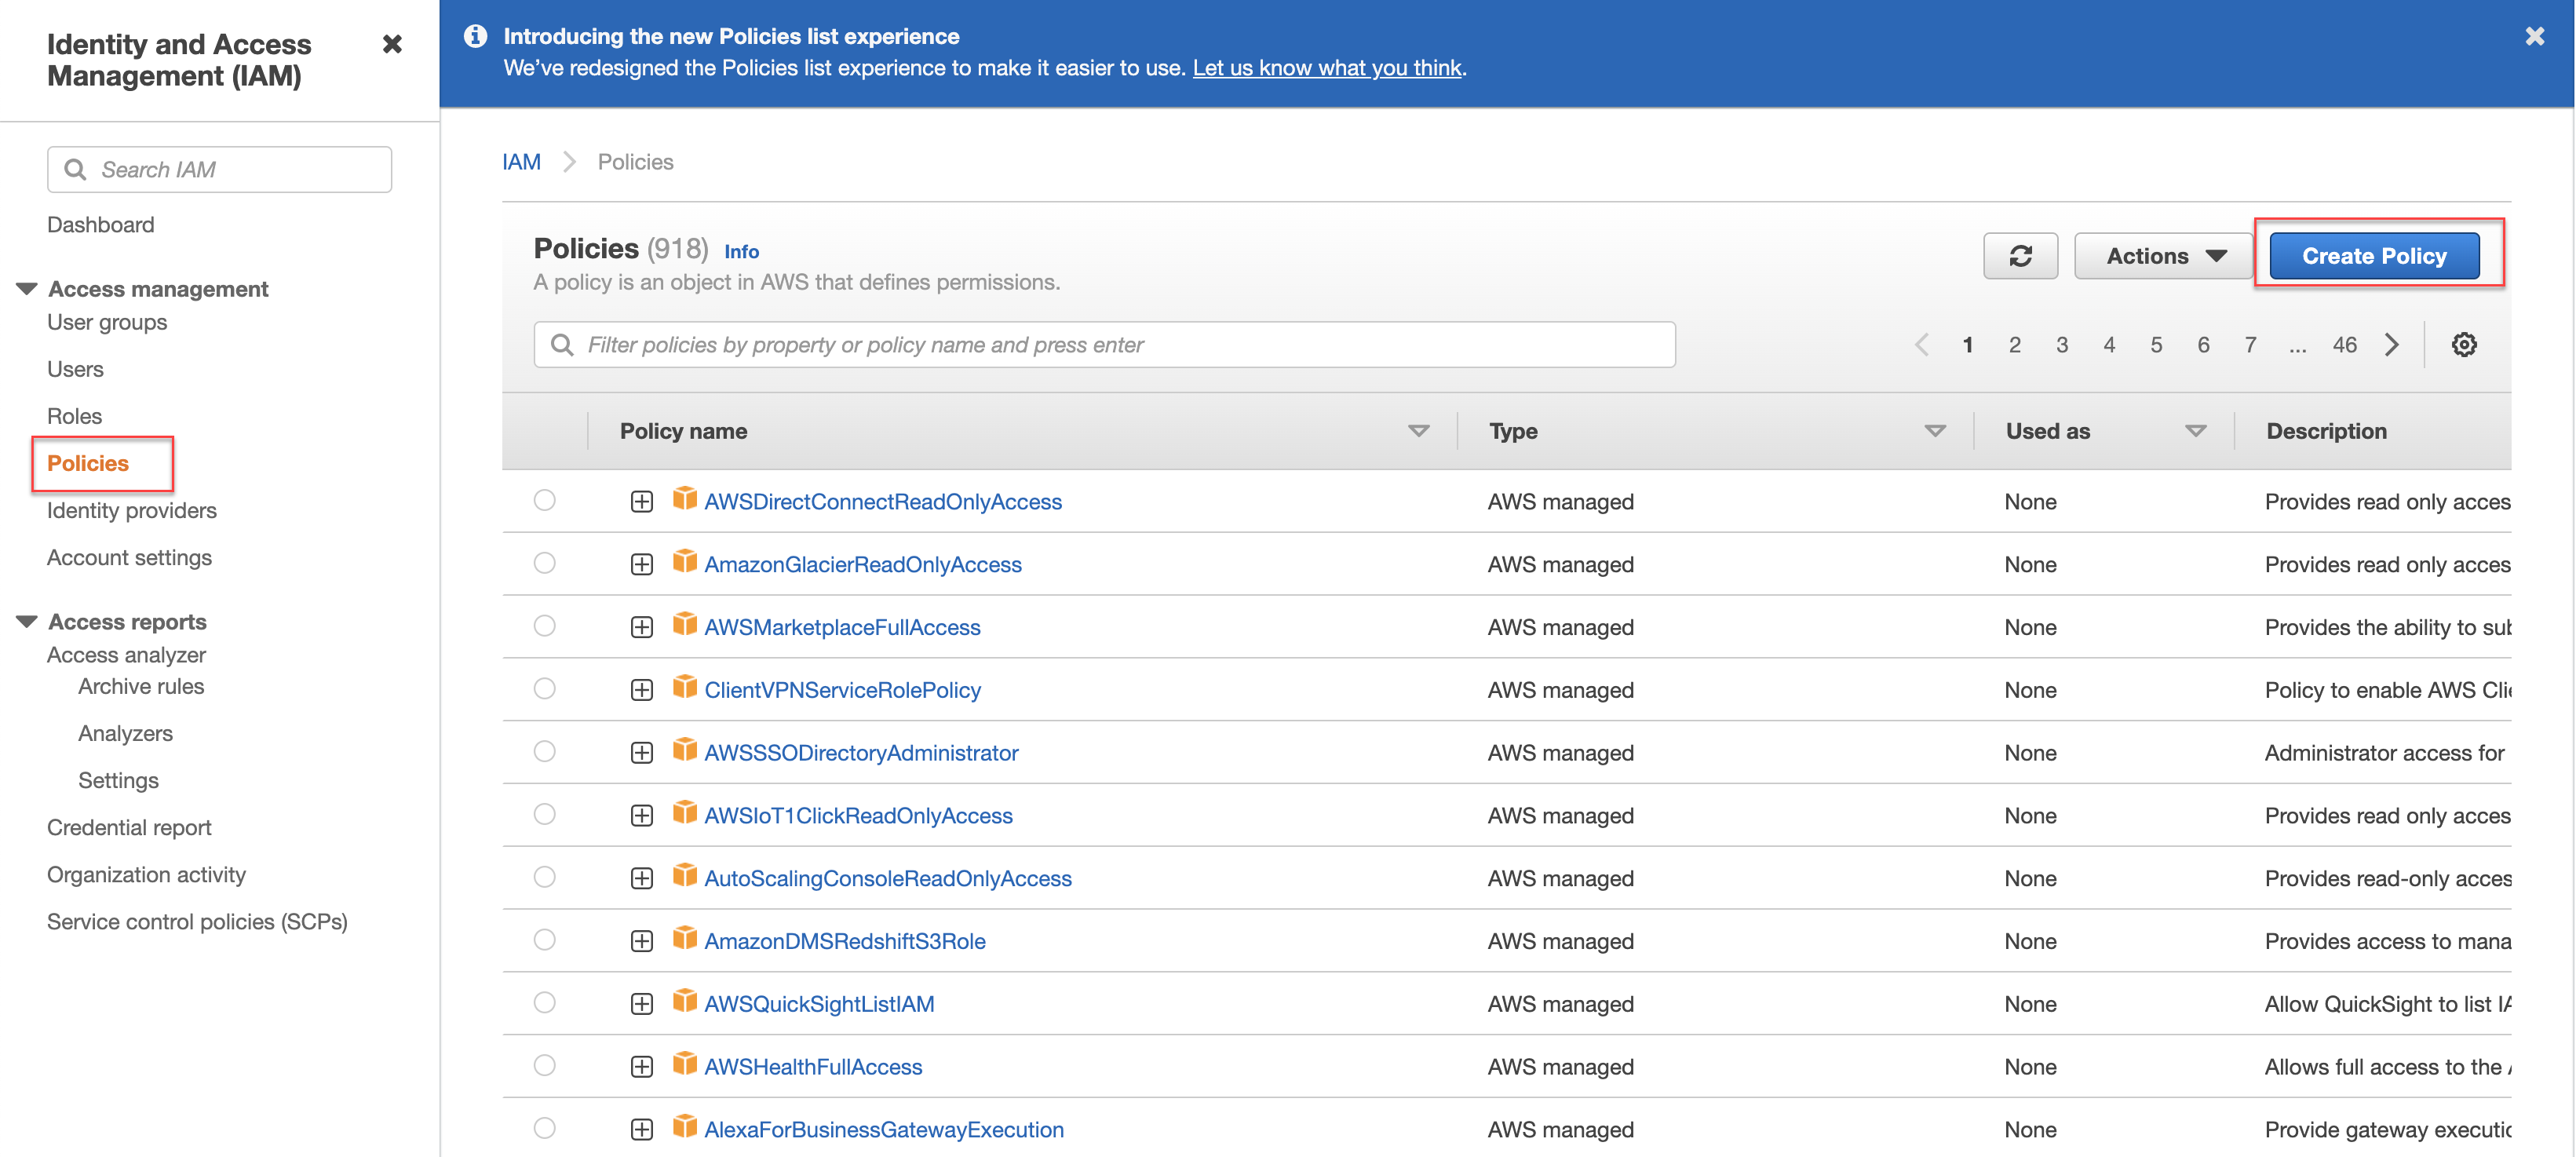Viewport: 2576px width, 1157px height.
Task: Open Organization activity in the sidebar
Action: click(x=146, y=875)
